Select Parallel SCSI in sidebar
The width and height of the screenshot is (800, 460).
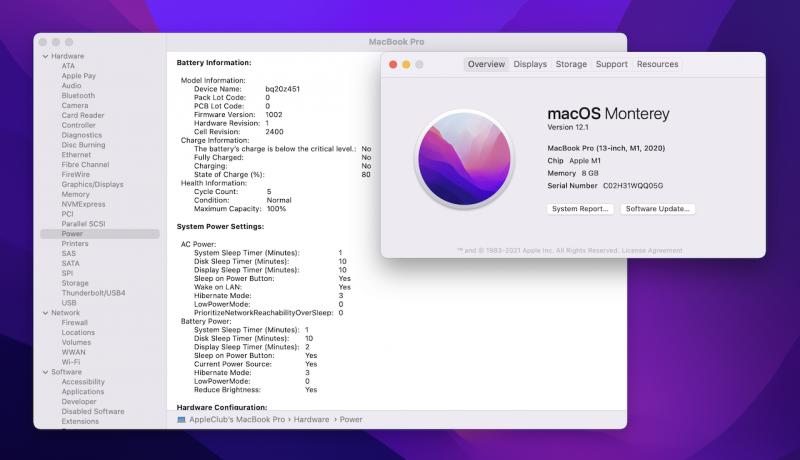83,224
